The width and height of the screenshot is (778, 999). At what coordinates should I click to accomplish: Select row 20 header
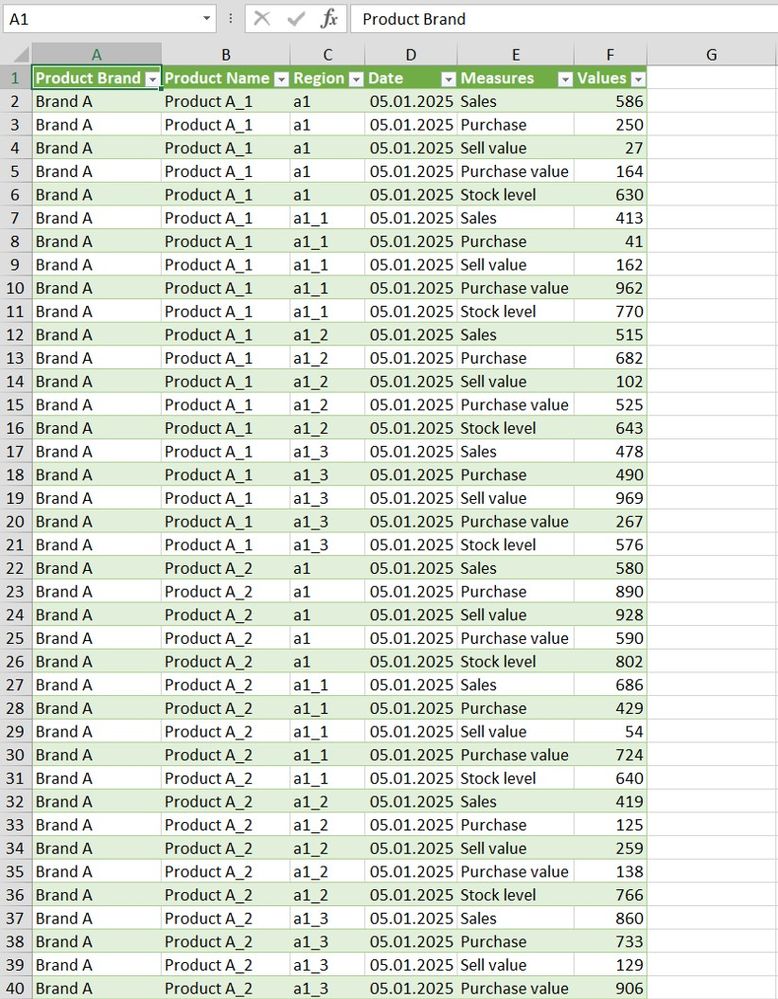tap(15, 522)
